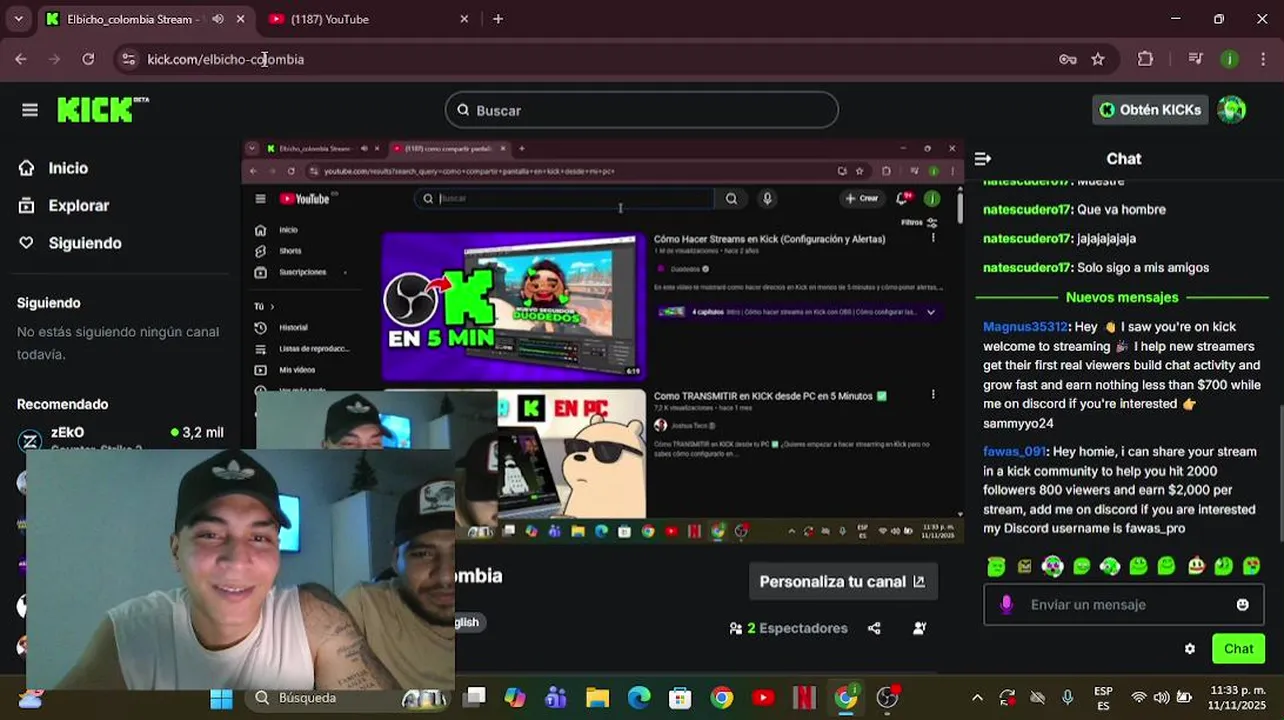The width and height of the screenshot is (1284, 720).
Task: Open a new browser tab with plus
Action: tap(498, 19)
